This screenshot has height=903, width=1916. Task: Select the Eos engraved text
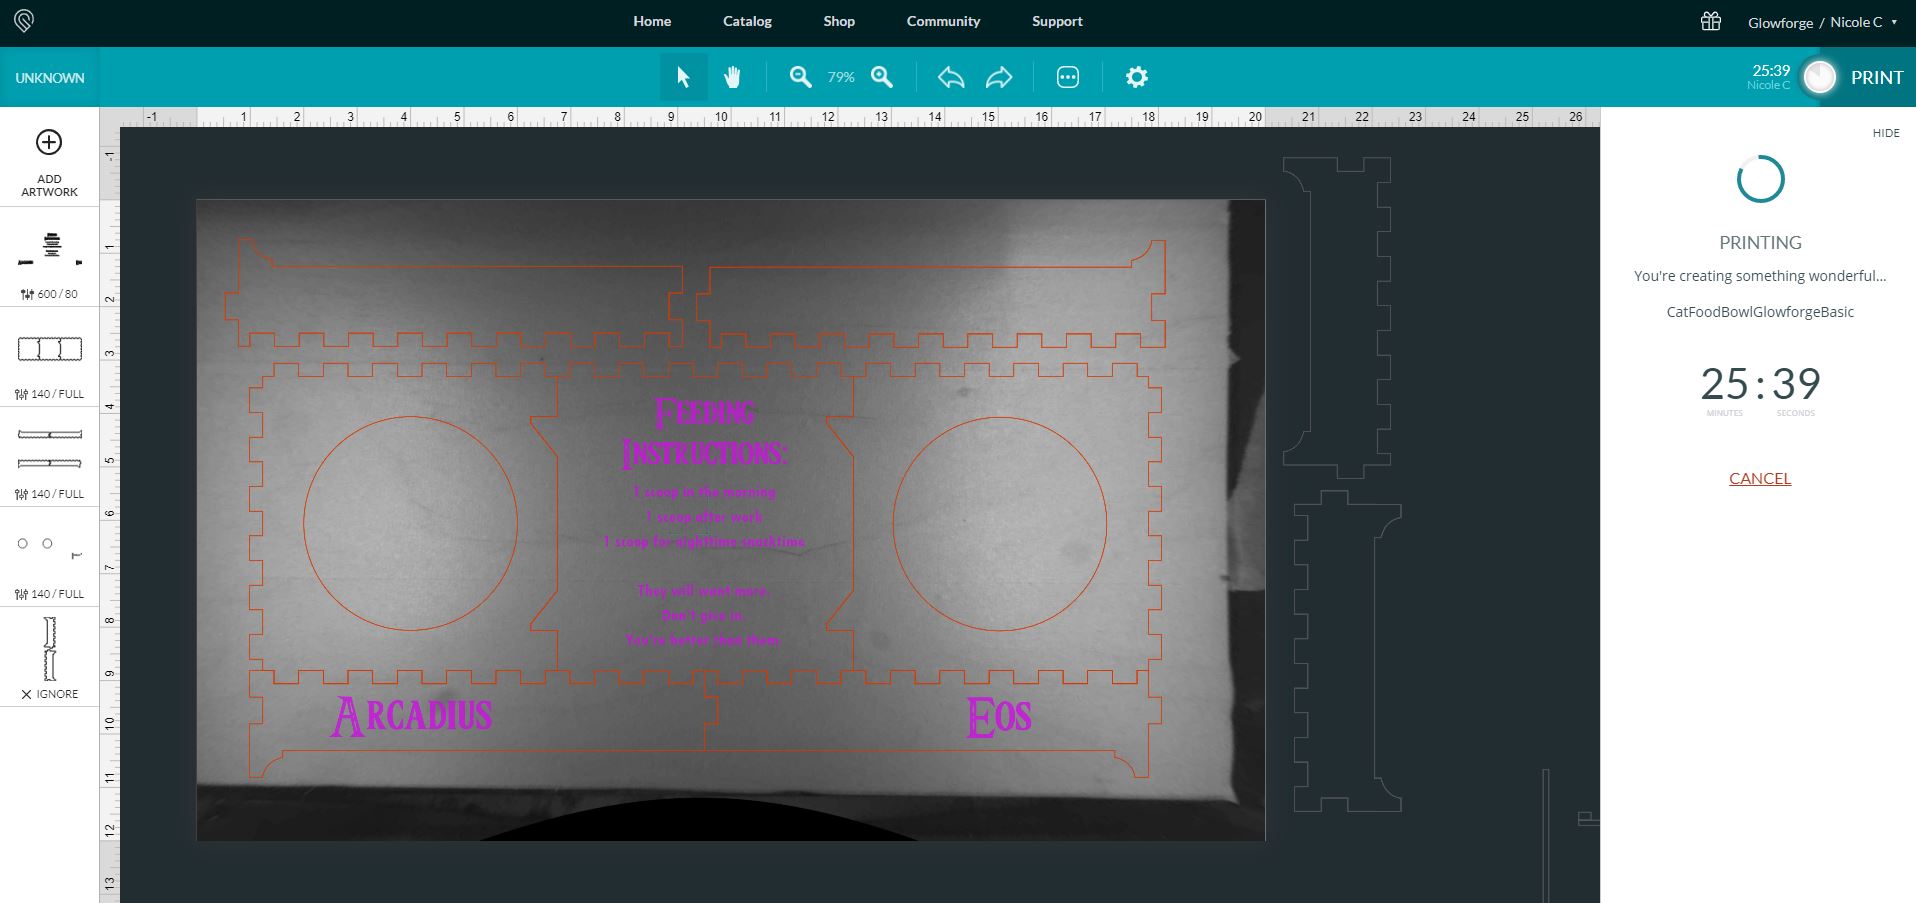(x=998, y=717)
